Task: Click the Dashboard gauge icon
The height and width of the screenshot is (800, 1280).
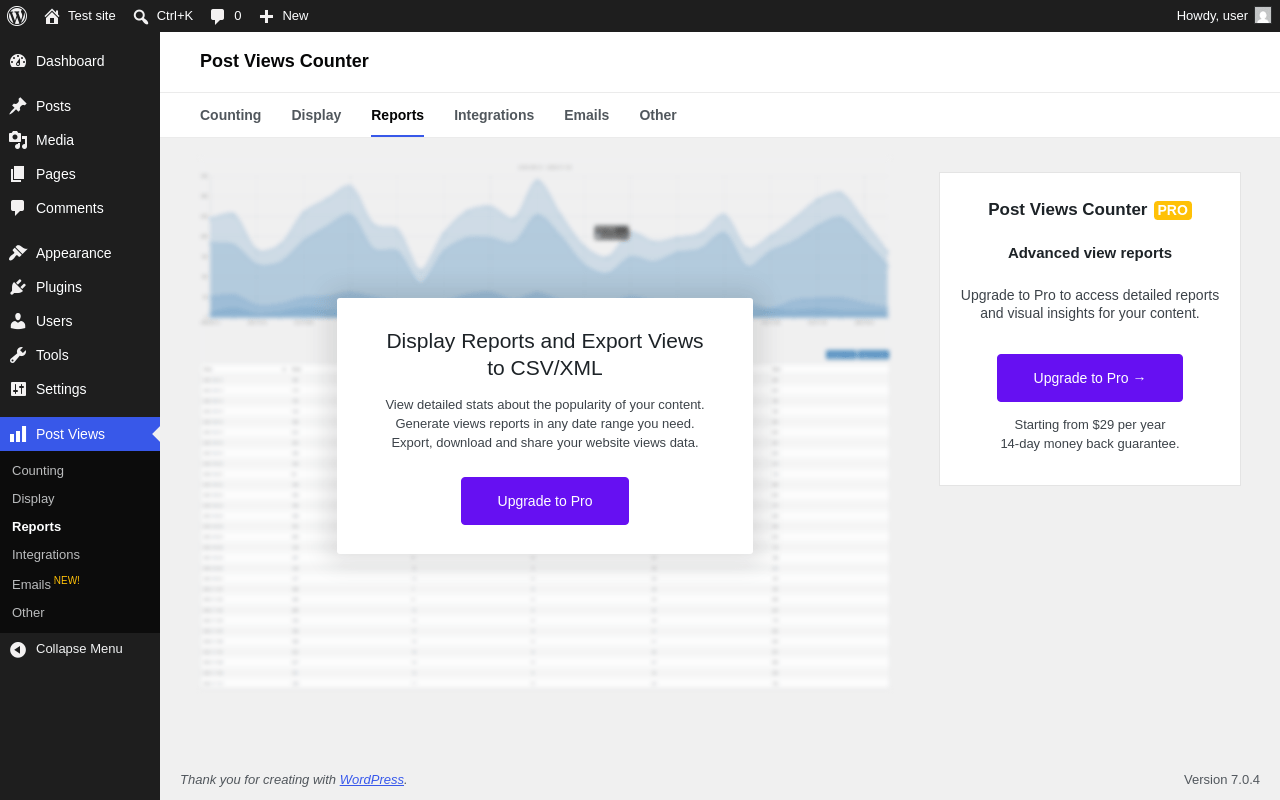Action: point(18,61)
